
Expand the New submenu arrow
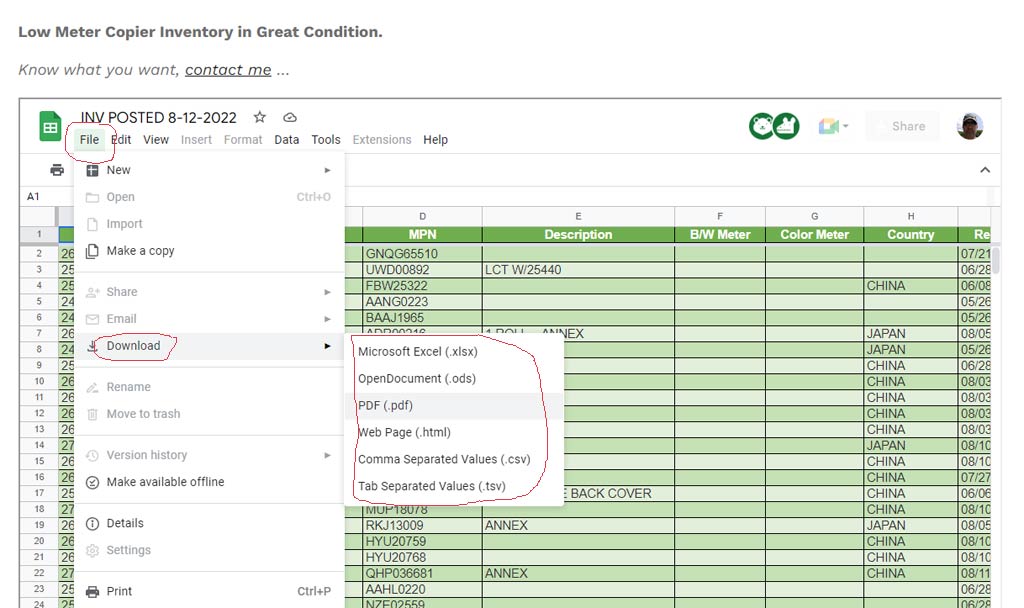pos(327,170)
